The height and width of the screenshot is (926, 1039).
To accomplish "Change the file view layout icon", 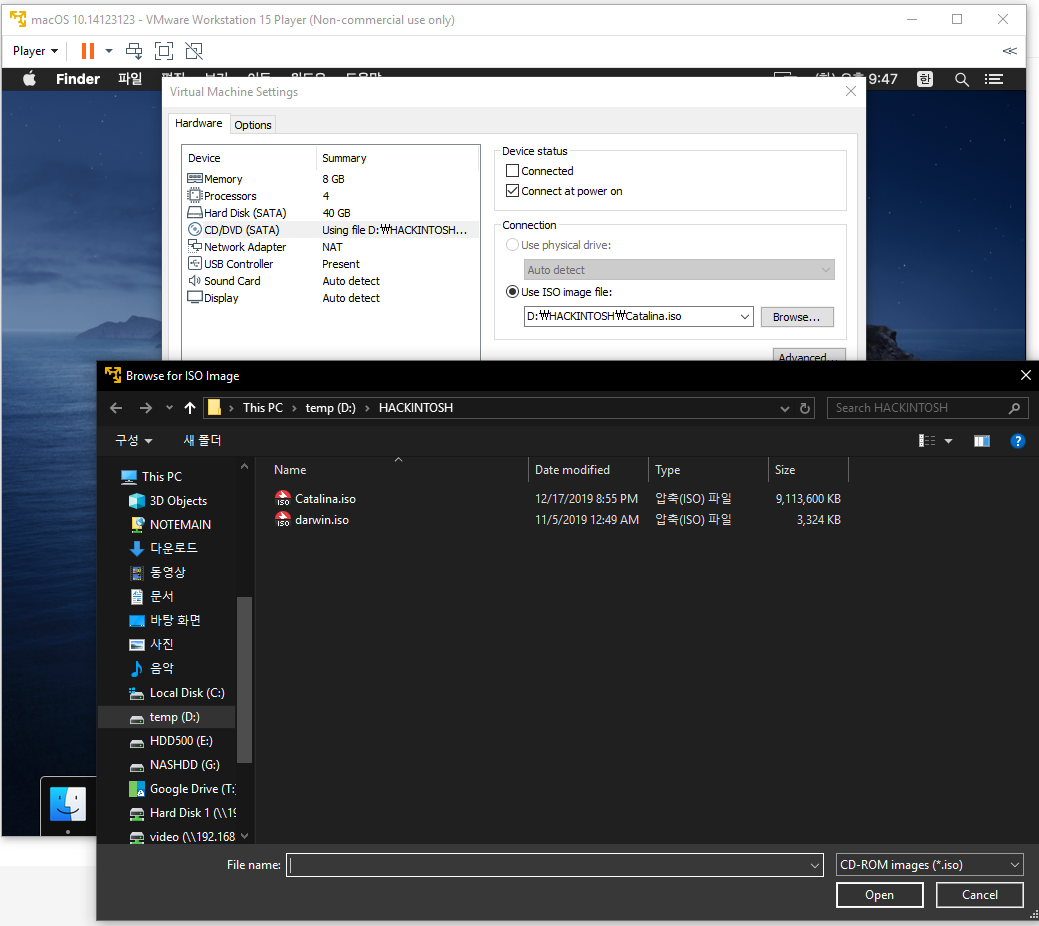I will click(x=927, y=441).
